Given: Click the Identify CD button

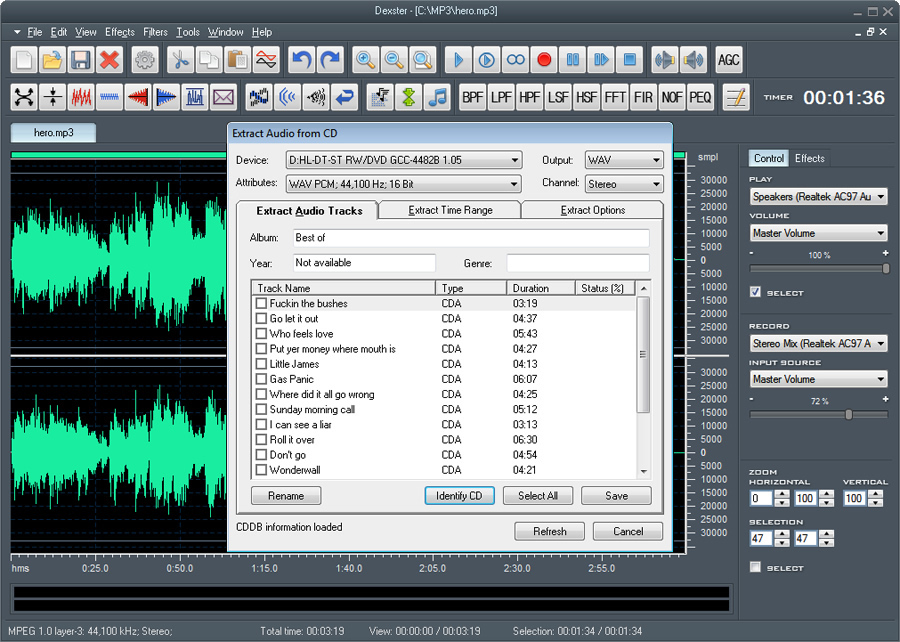Looking at the screenshot, I should pos(459,496).
